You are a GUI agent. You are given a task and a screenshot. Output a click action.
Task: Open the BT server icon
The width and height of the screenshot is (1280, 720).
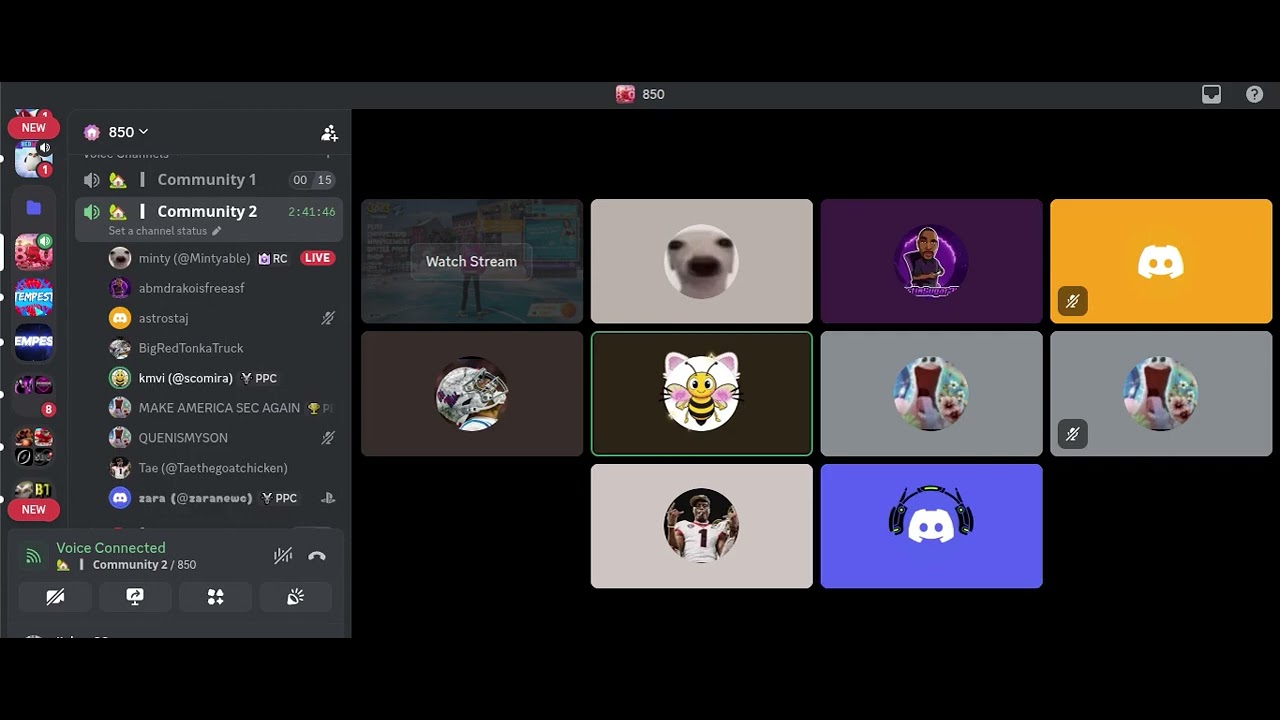pos(33,489)
